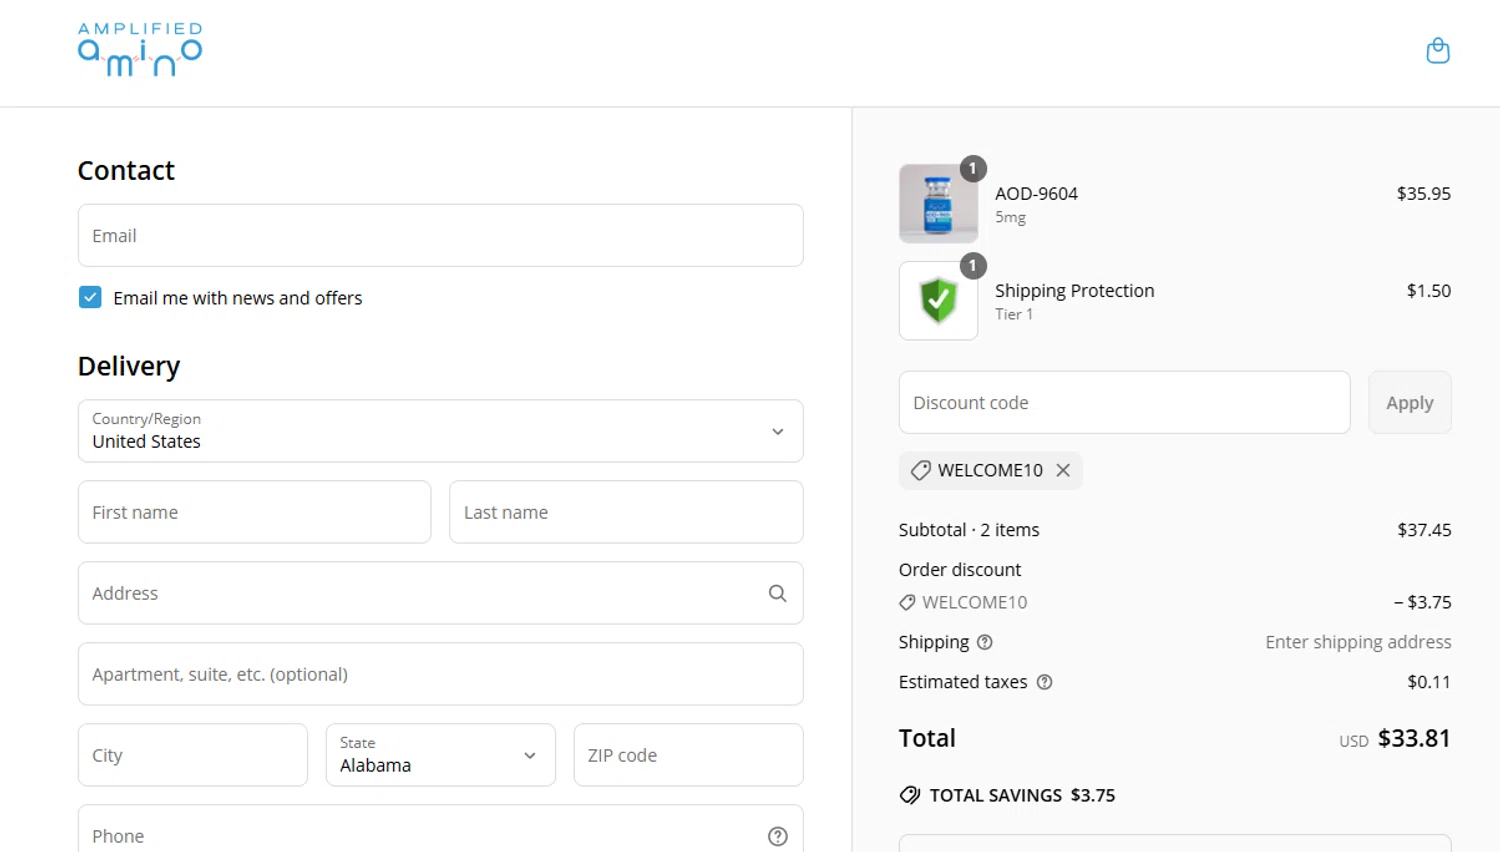Click the Order discount label
The width and height of the screenshot is (1500, 852).
[960, 569]
